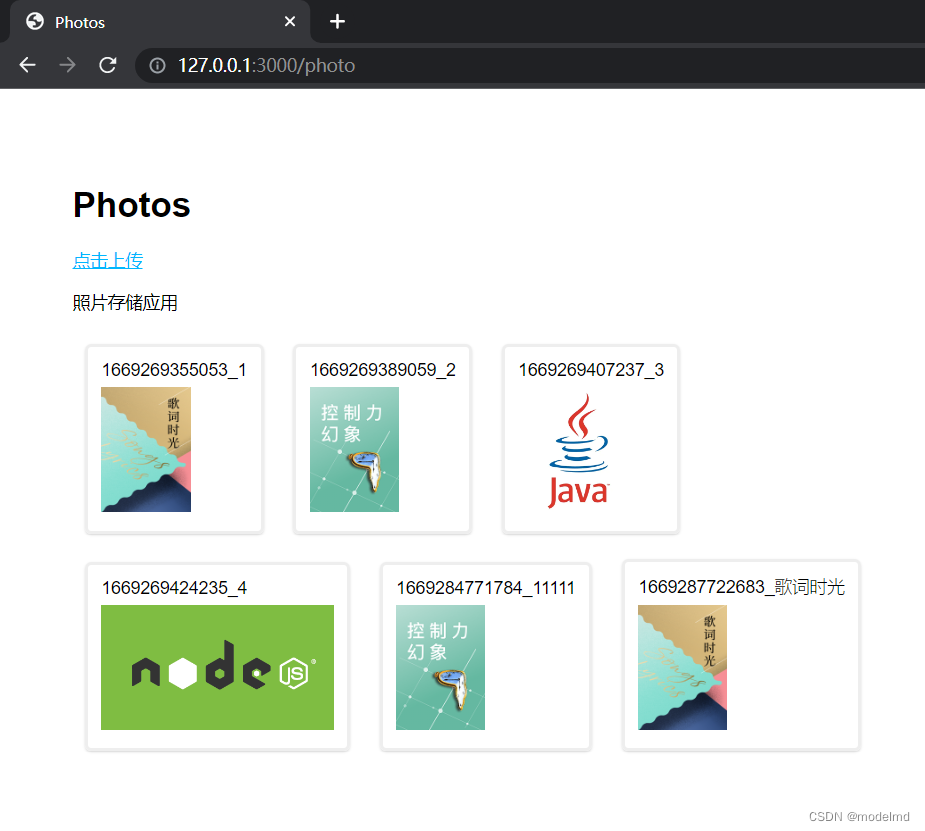This screenshot has height=831, width=925.
Task: Click the globe favicon on the Photos tab
Action: pyautogui.click(x=35, y=21)
